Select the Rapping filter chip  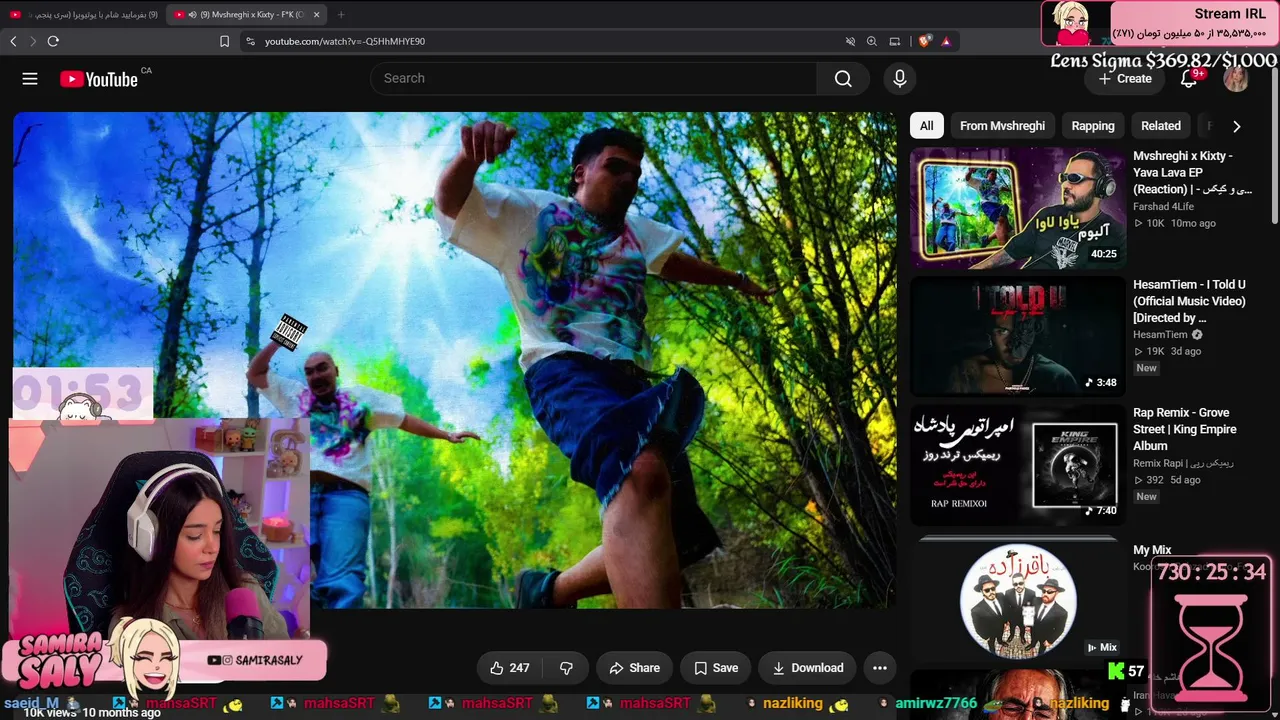(1093, 126)
